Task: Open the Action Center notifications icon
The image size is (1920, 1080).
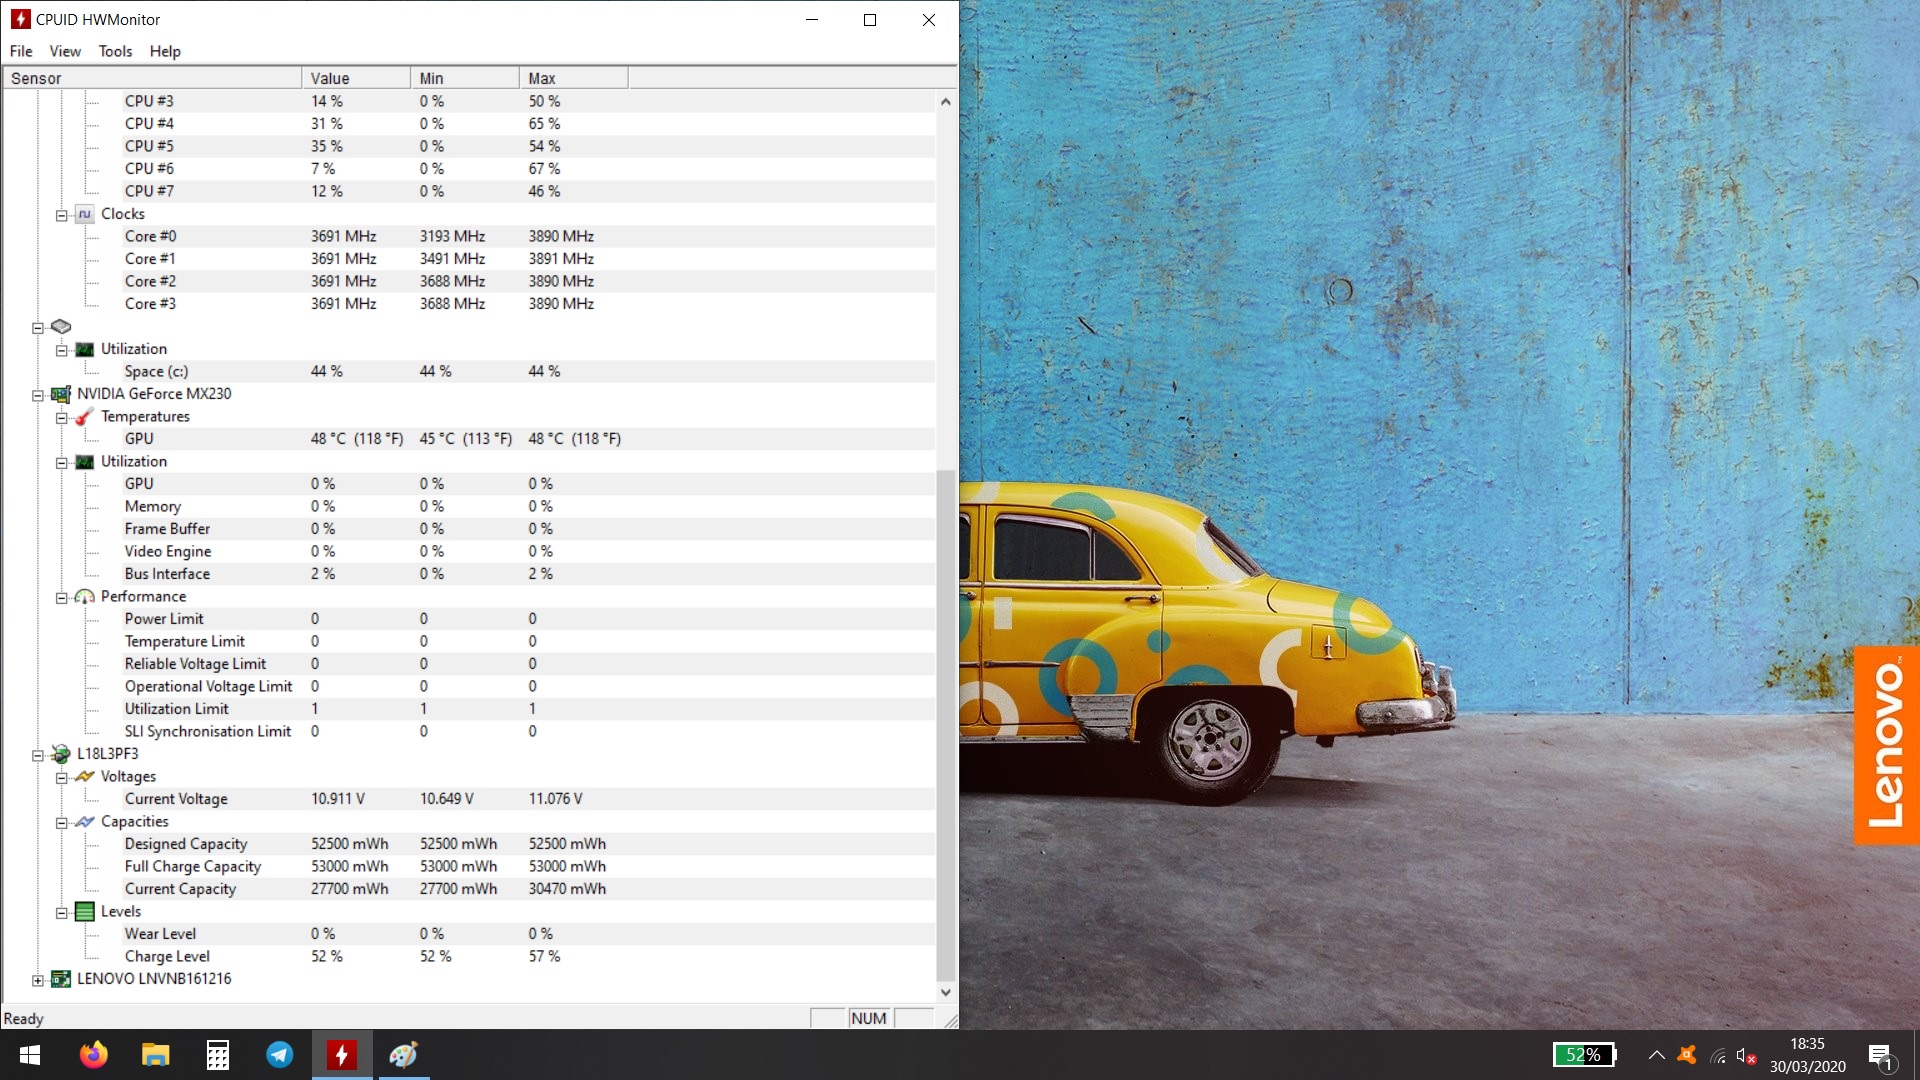Action: coord(1881,1056)
